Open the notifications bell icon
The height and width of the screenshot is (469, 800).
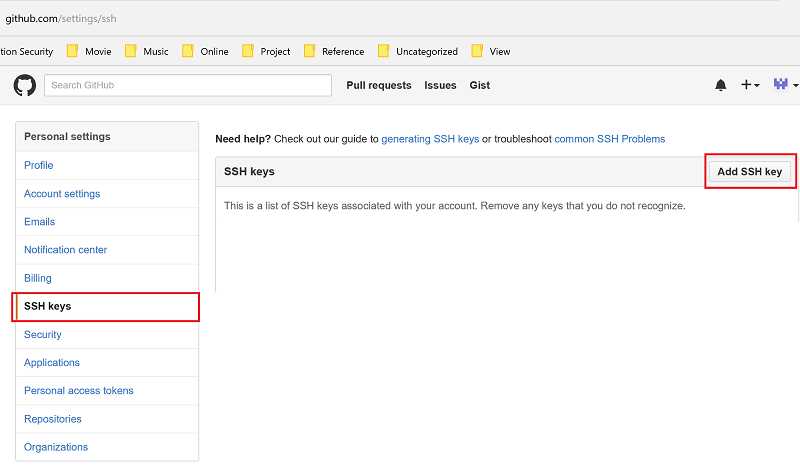(x=720, y=85)
